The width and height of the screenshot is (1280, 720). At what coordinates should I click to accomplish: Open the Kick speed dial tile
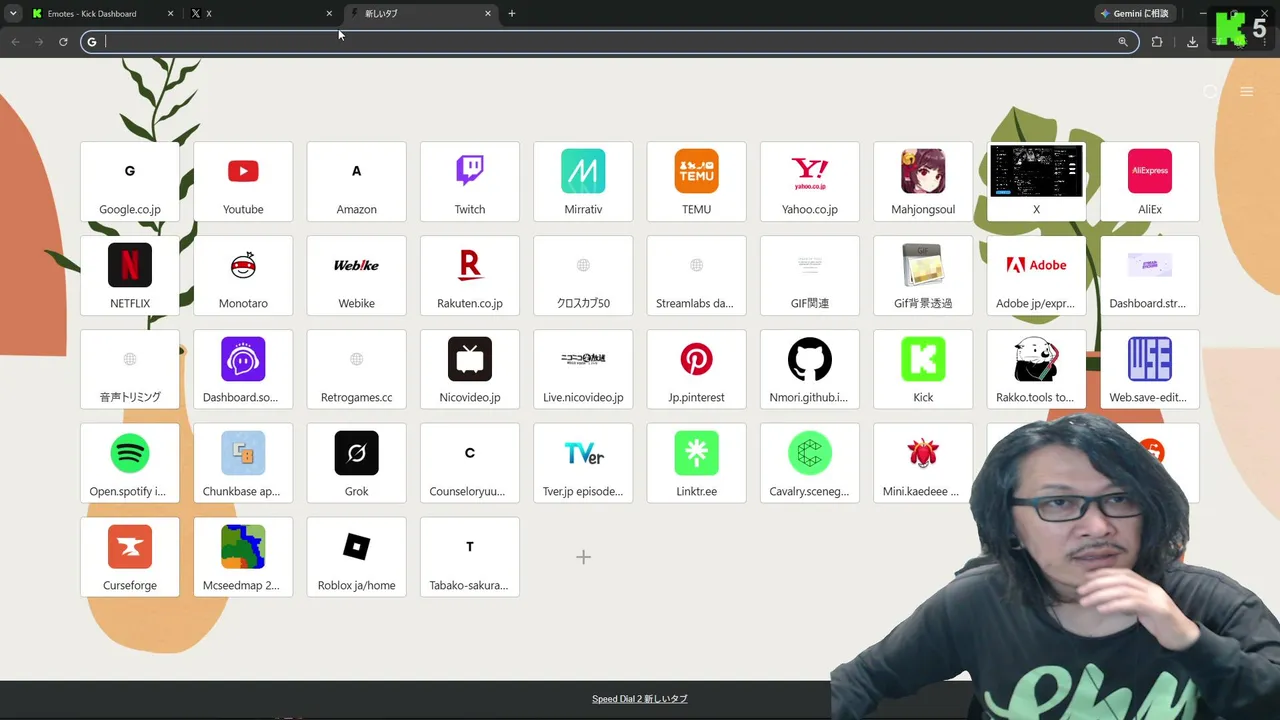pos(923,369)
